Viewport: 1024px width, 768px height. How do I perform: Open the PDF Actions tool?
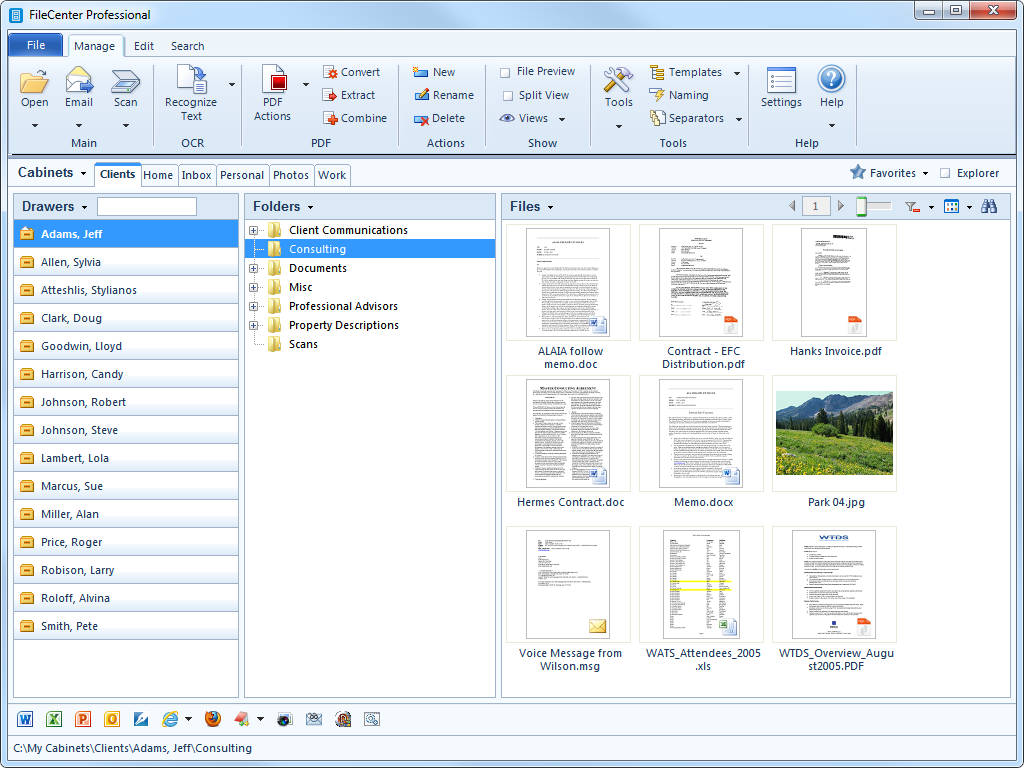point(273,83)
